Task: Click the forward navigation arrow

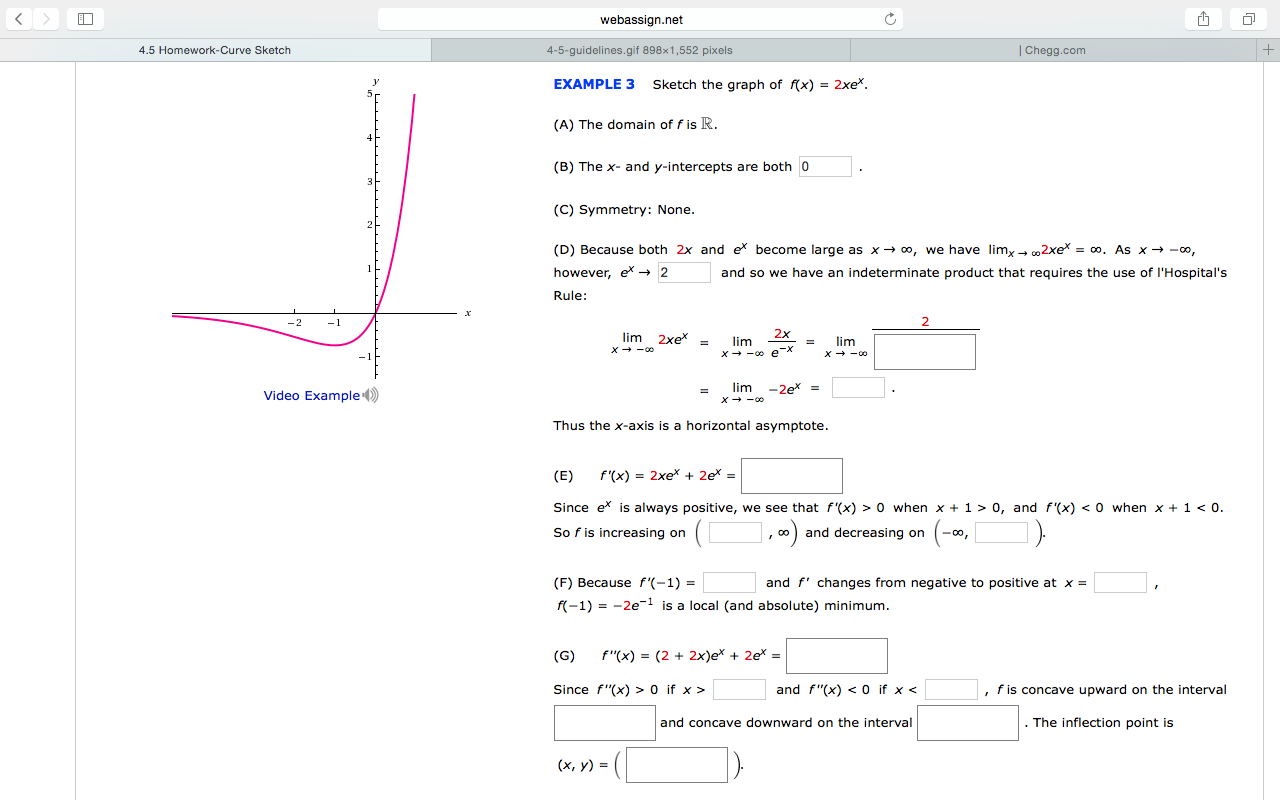Action: pos(45,18)
